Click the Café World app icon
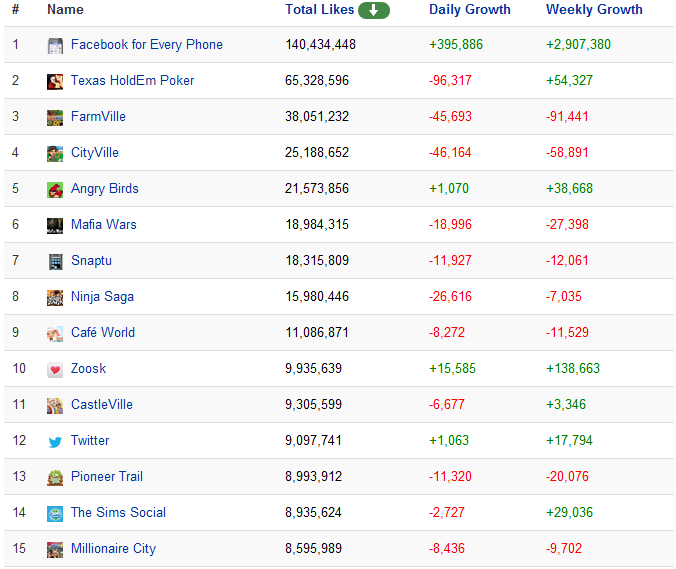Viewport: 676px width, 569px height. coord(55,334)
